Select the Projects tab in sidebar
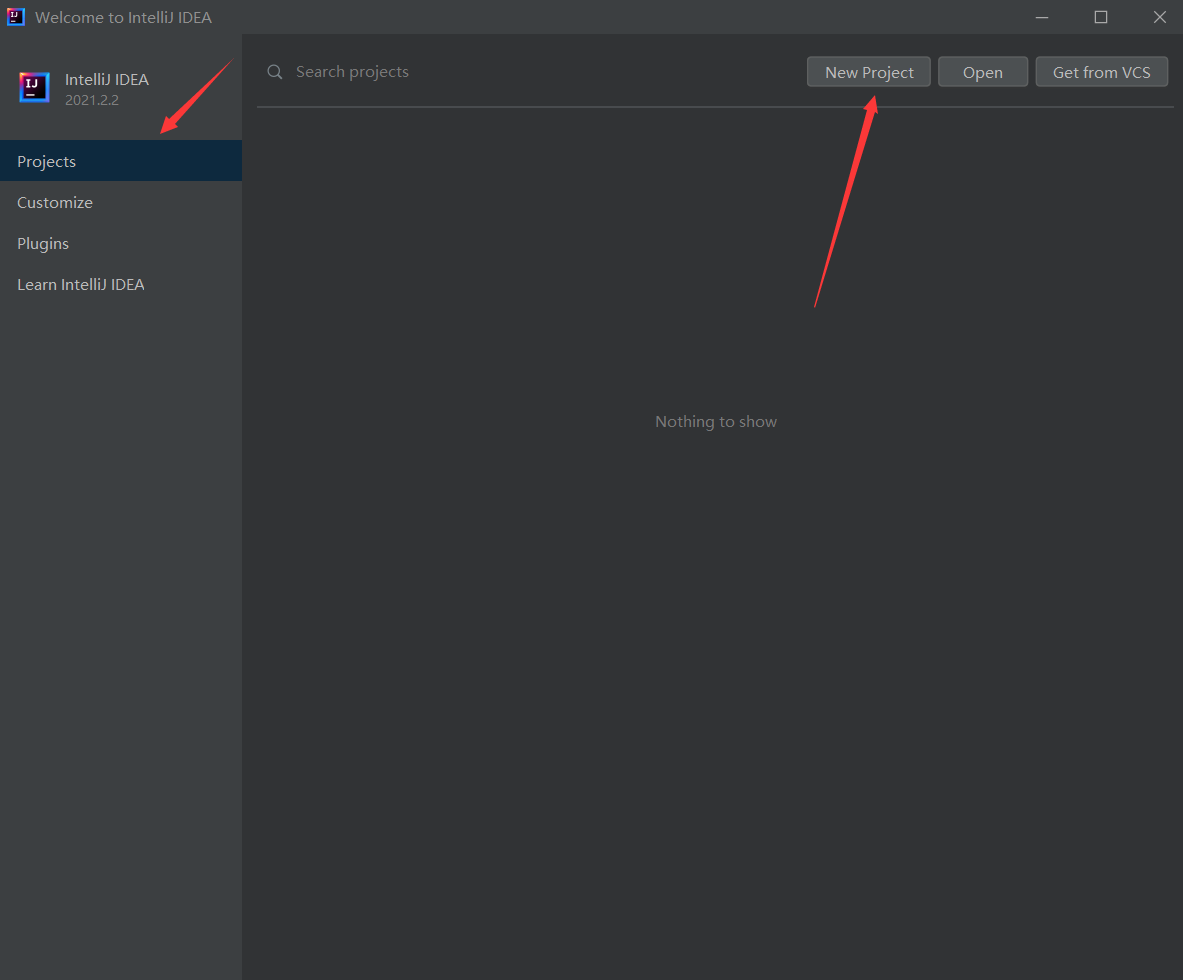Screen dimensions: 1183x980 point(121,161)
